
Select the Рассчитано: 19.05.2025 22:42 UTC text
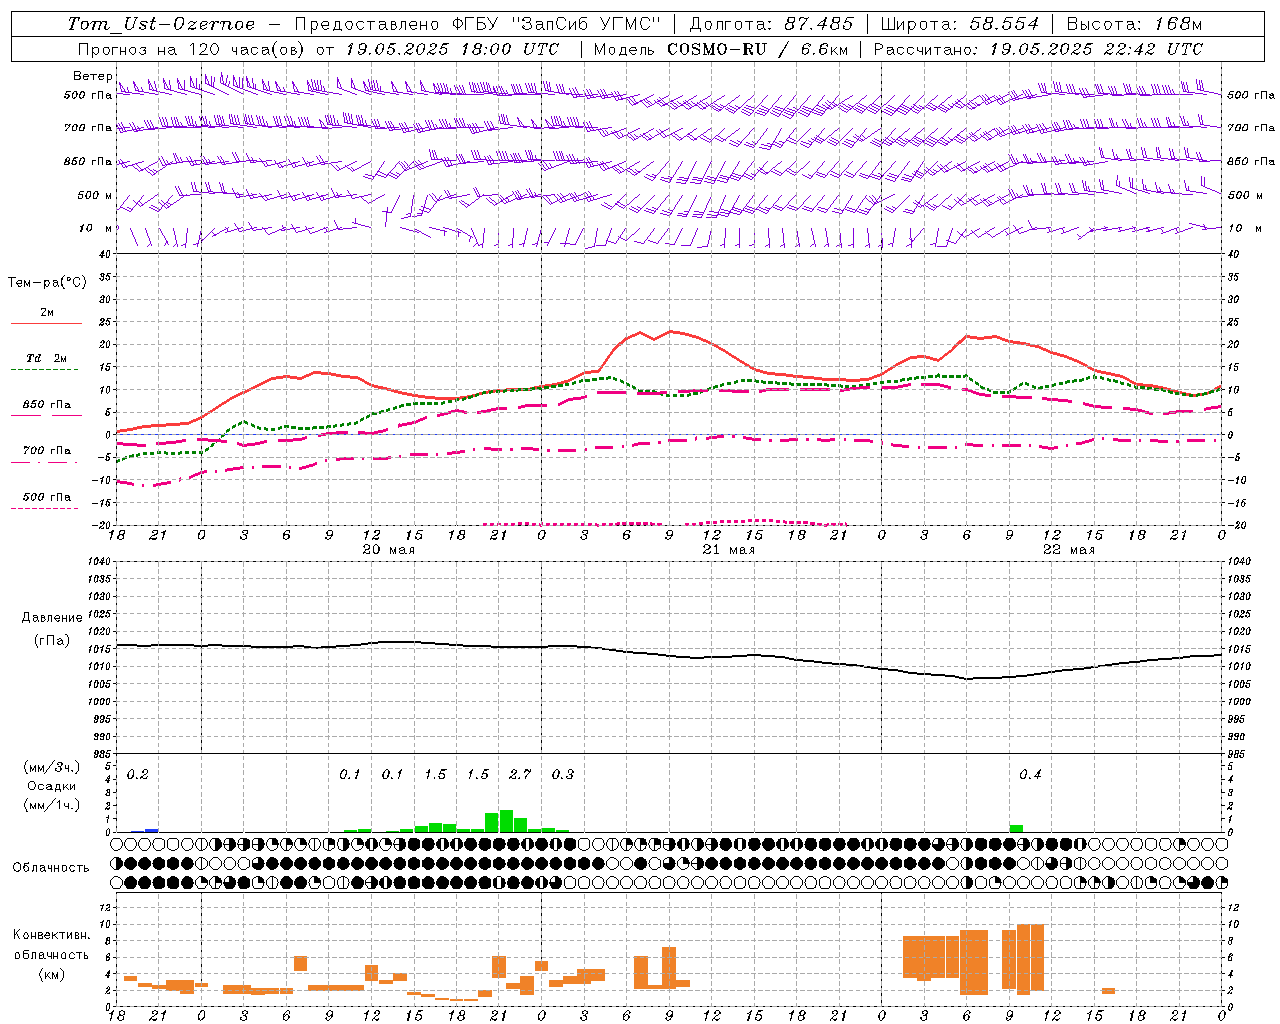[1038, 49]
